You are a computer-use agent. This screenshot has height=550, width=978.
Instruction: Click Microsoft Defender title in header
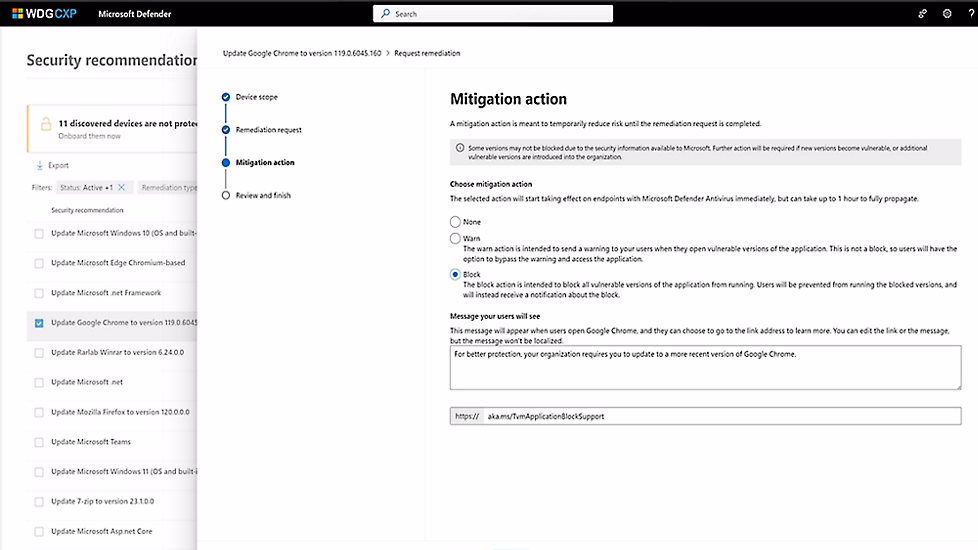point(135,14)
